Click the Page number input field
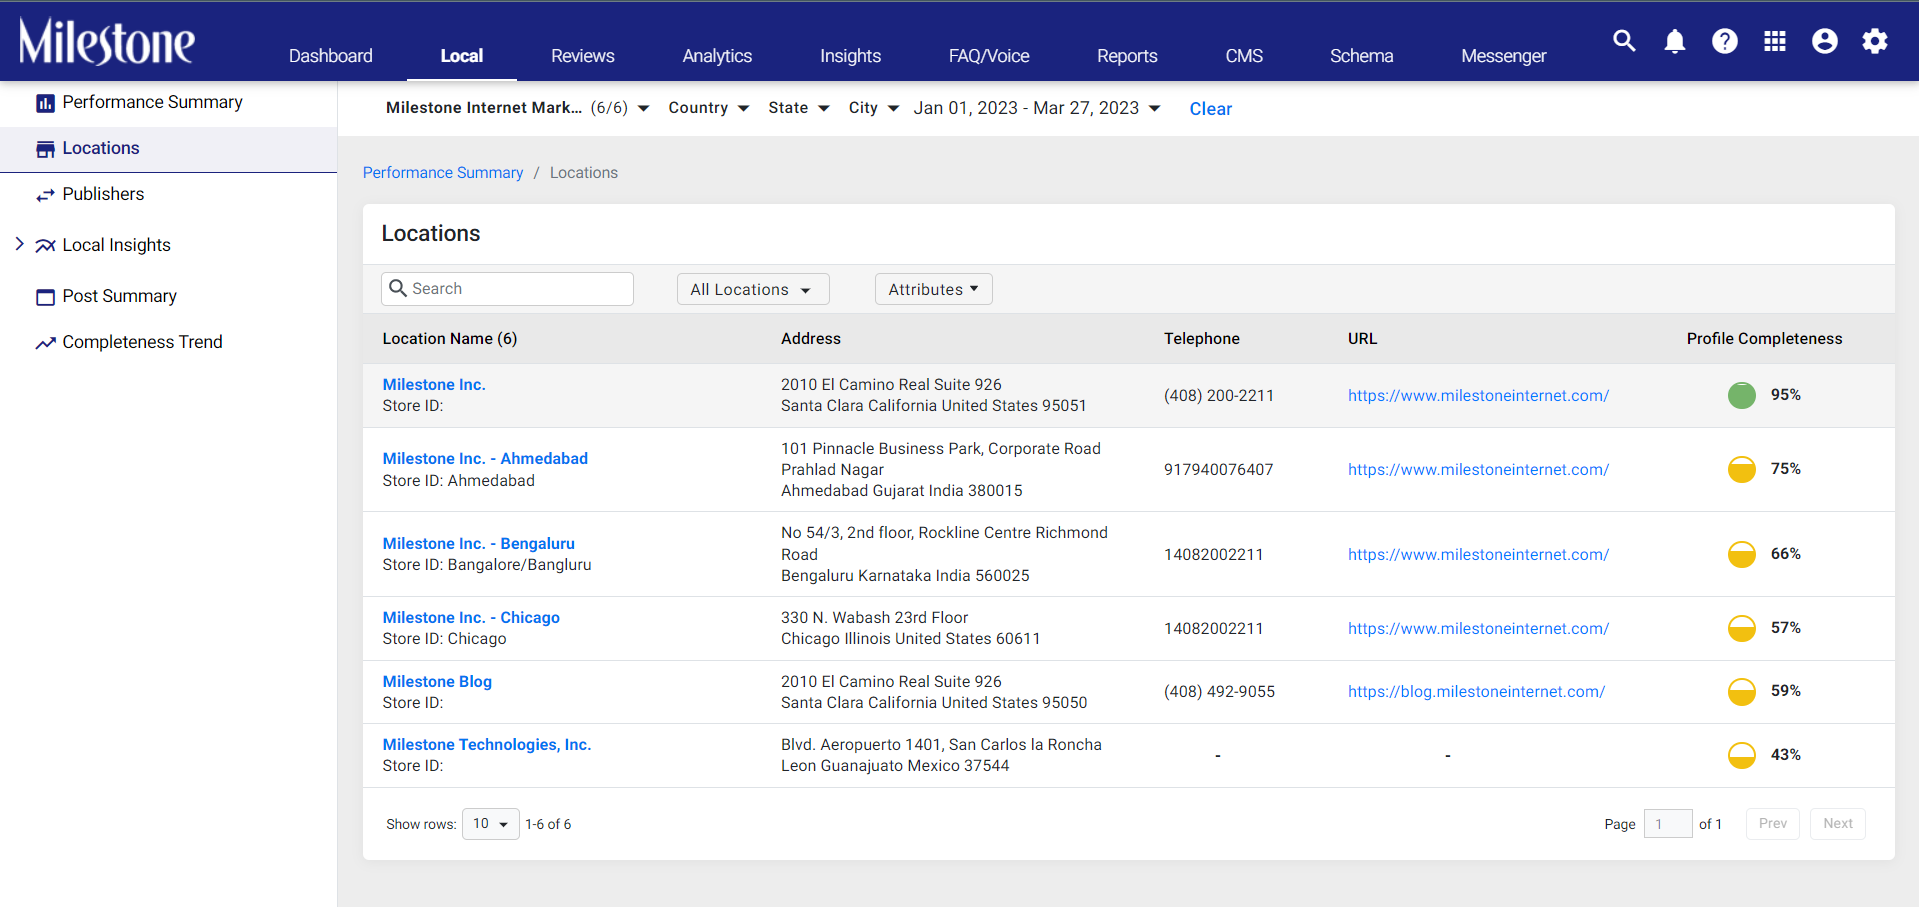1919x907 pixels. pos(1668,824)
